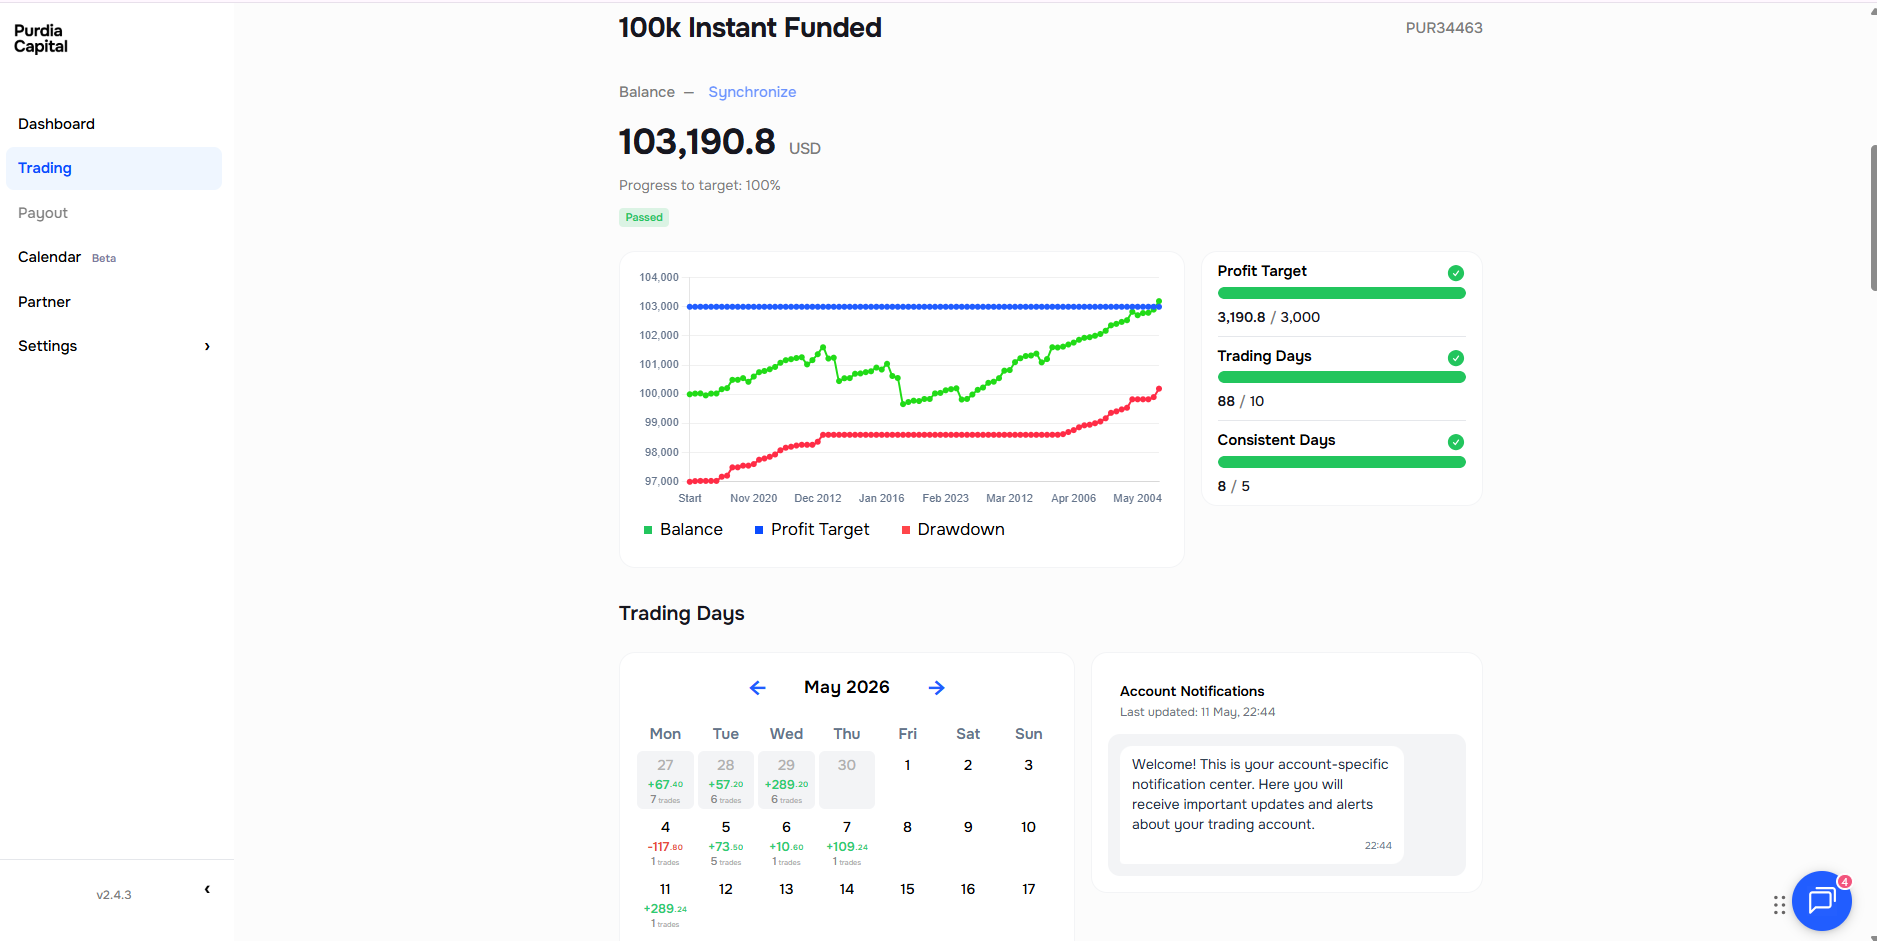Viewport: 1877px width, 941px height.
Task: Toggle Balance series in chart legend
Action: tap(683, 530)
